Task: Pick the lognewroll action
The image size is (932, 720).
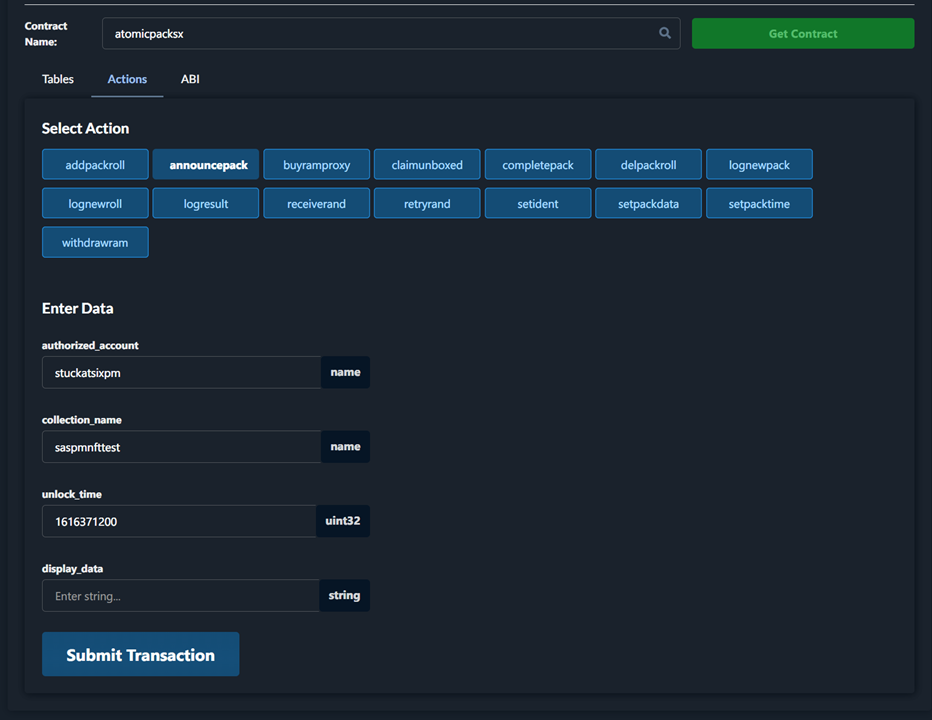Action: (x=95, y=203)
